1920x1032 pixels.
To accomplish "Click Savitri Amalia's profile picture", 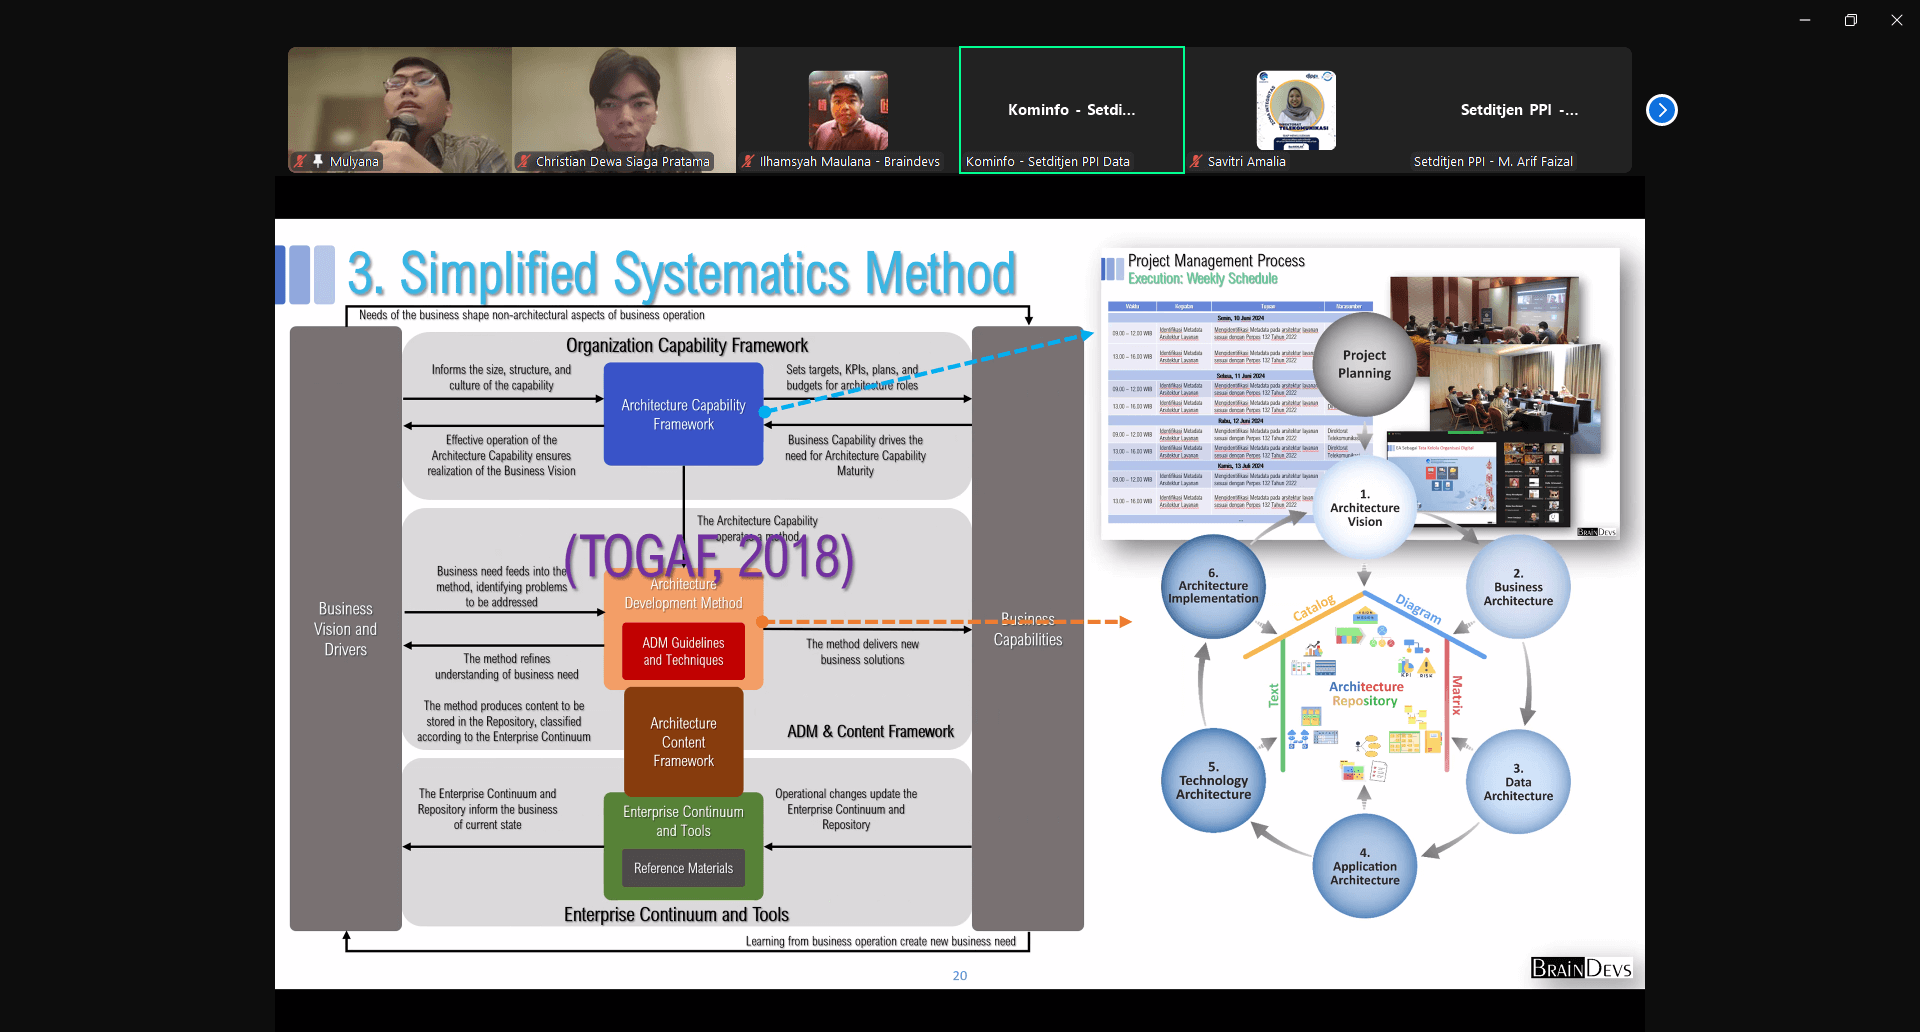I will click(x=1296, y=110).
